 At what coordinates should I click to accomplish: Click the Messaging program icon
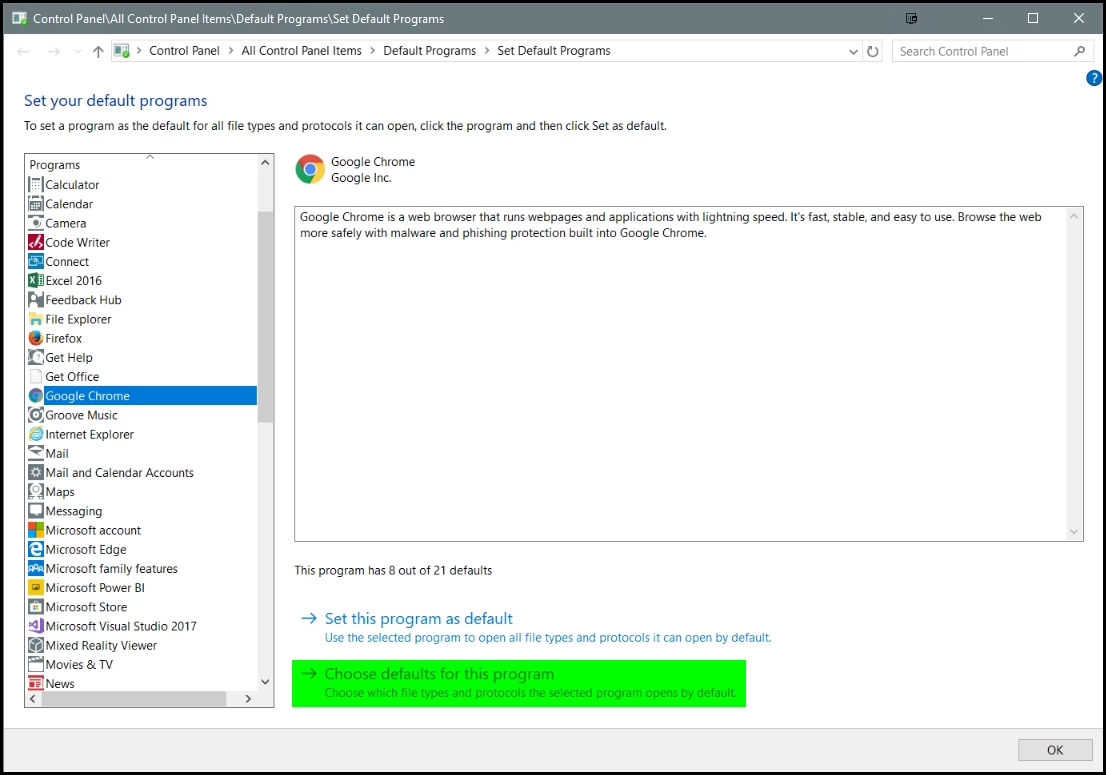tap(36, 511)
